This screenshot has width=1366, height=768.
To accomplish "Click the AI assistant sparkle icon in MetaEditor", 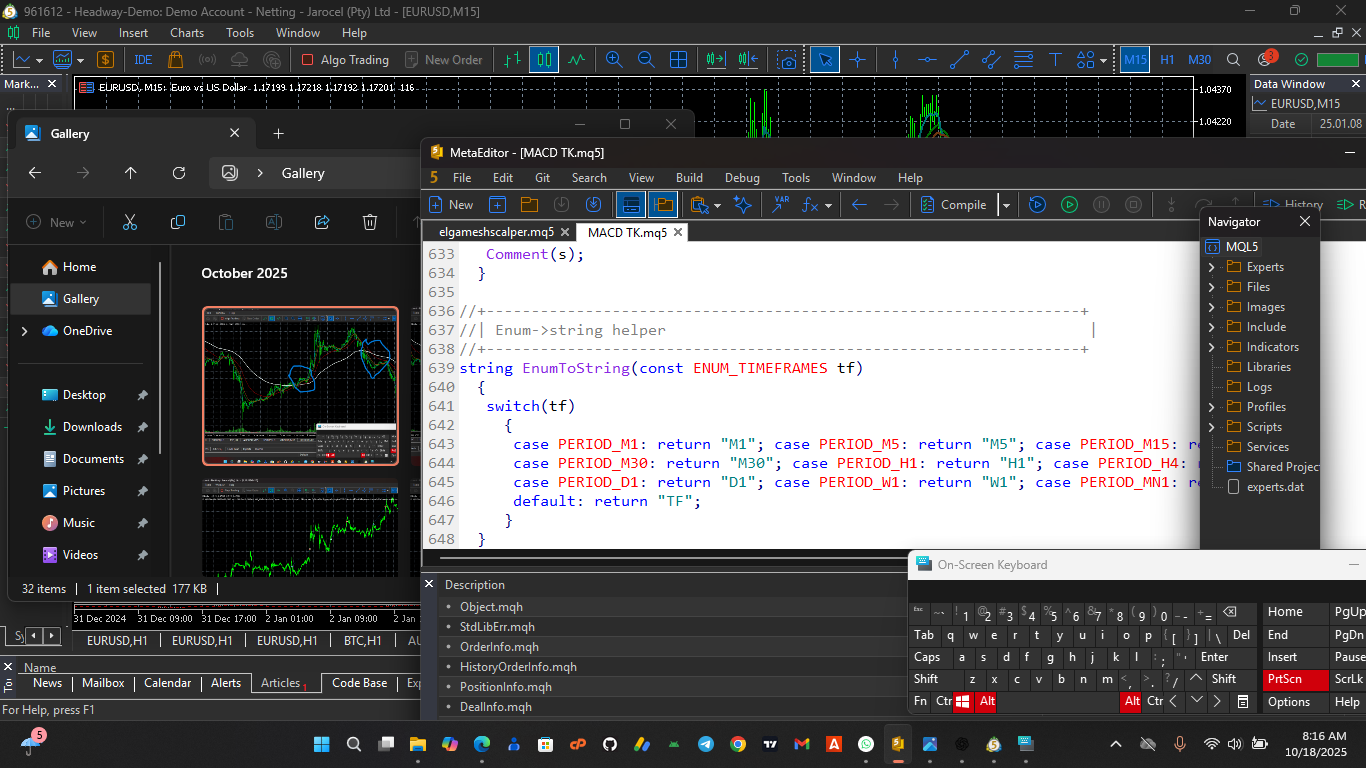I will tap(742, 205).
